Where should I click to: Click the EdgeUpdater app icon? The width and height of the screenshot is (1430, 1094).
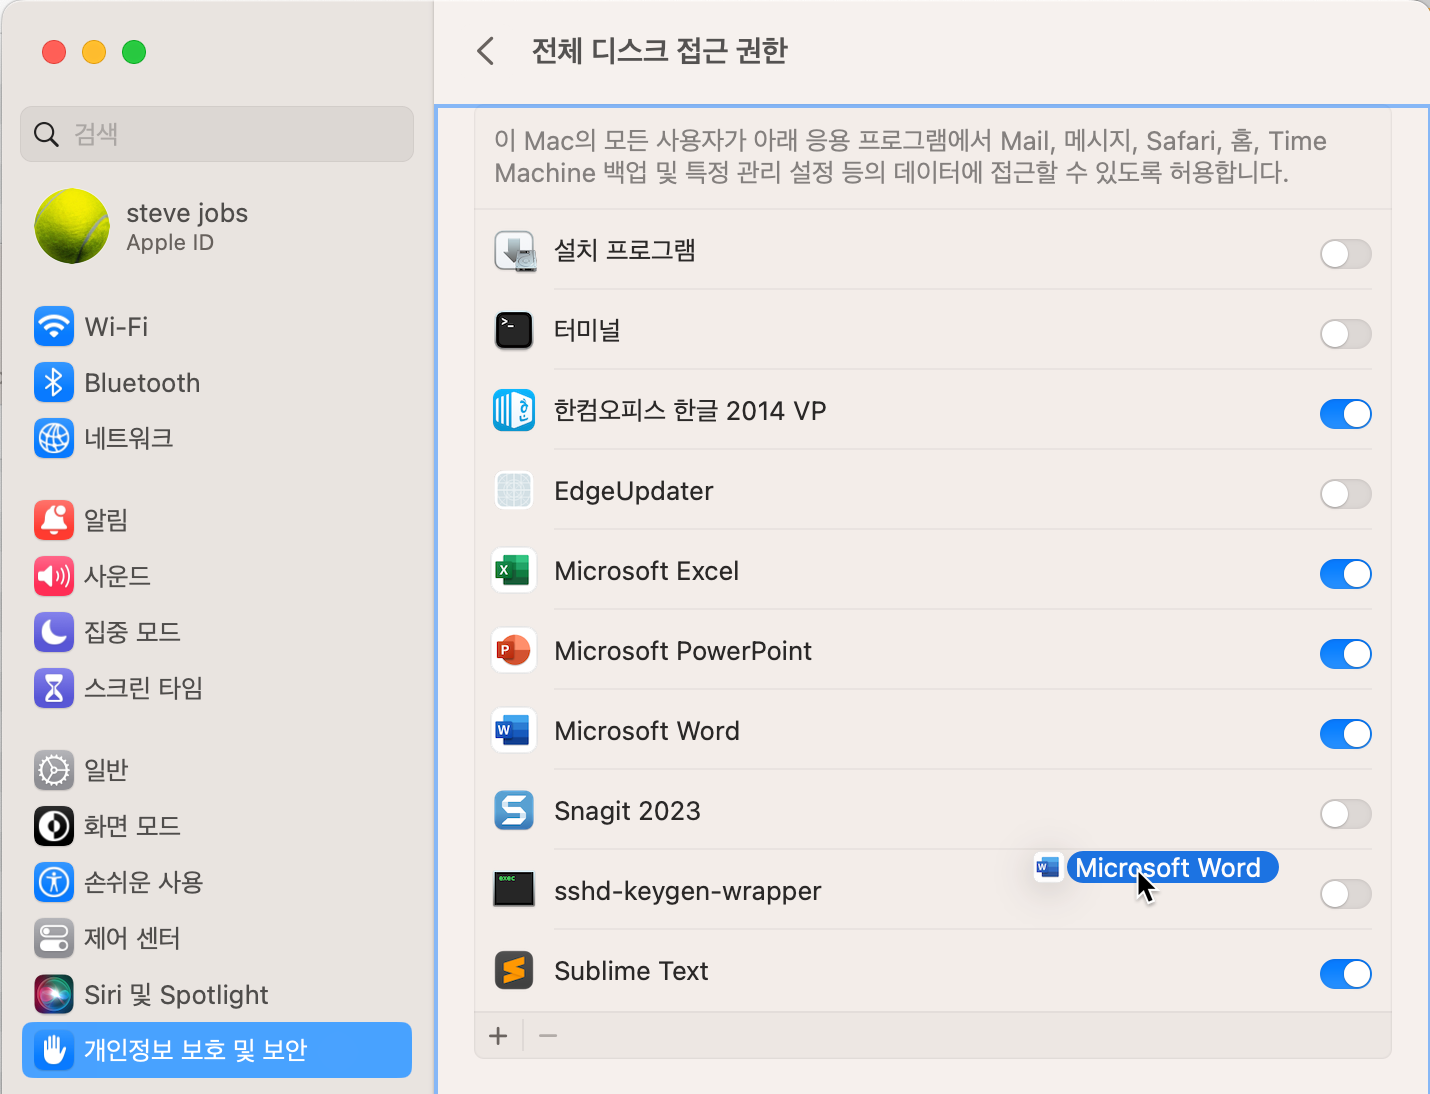coord(514,491)
